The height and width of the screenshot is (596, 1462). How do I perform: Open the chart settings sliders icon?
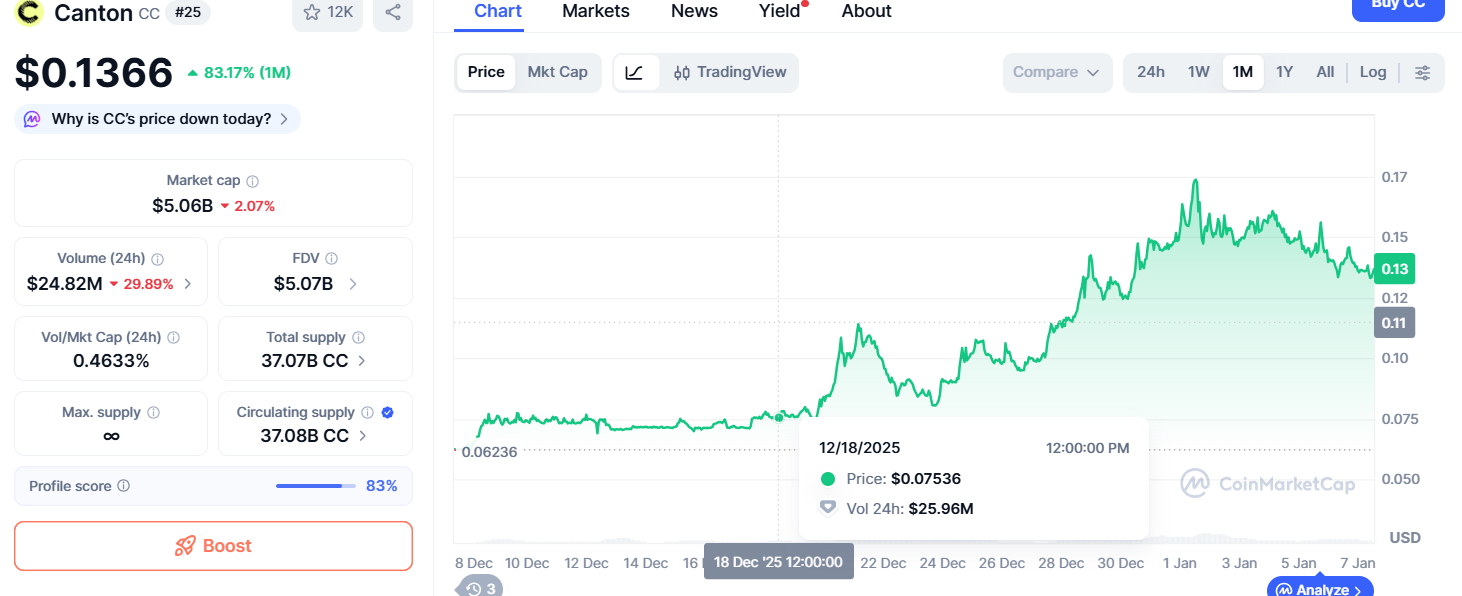pyautogui.click(x=1423, y=72)
